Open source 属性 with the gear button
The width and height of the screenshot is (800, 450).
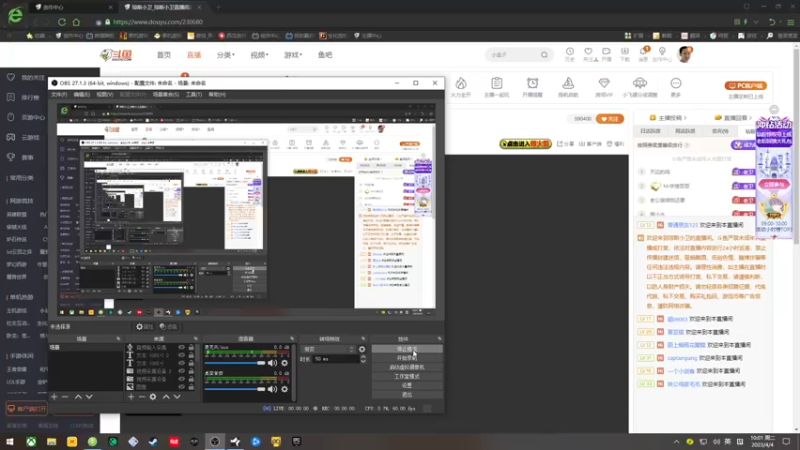coord(144,327)
